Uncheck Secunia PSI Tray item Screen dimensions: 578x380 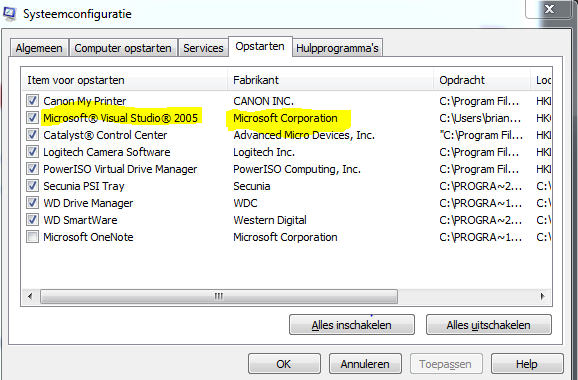pyautogui.click(x=32, y=186)
